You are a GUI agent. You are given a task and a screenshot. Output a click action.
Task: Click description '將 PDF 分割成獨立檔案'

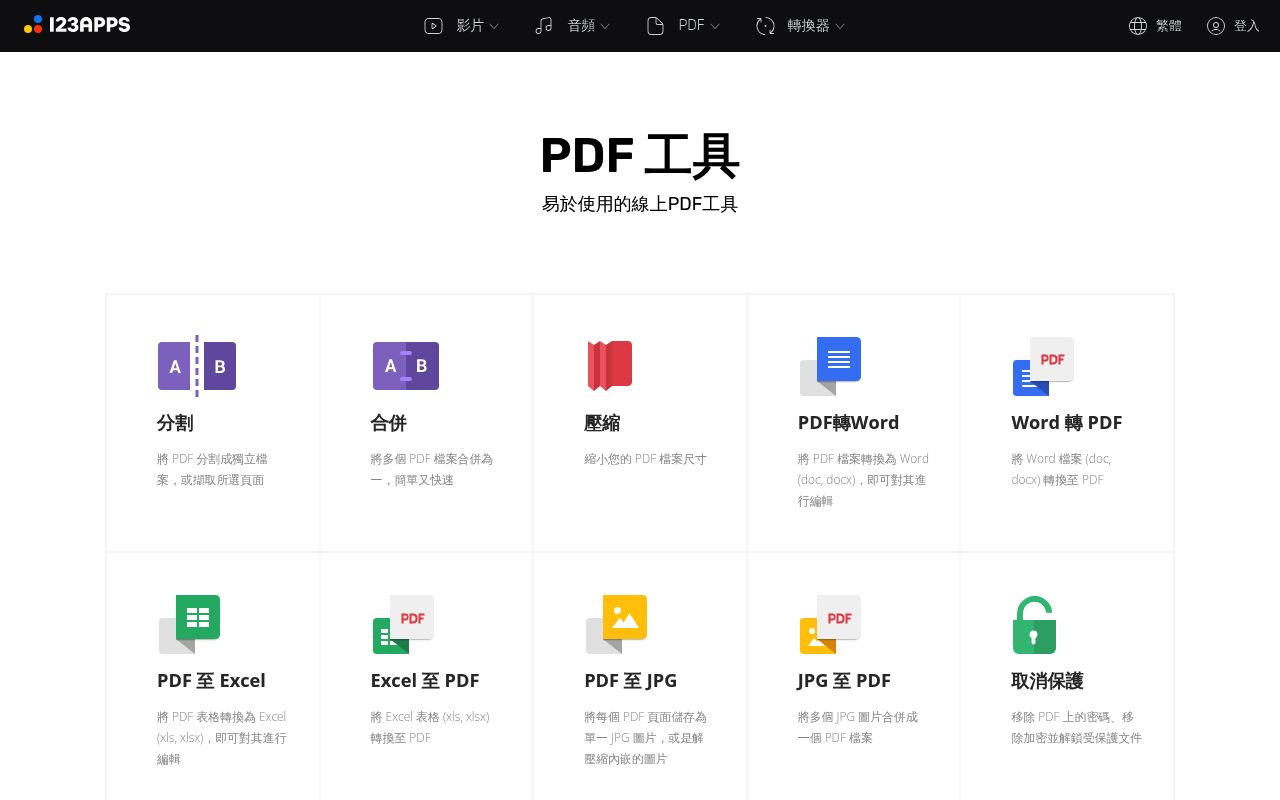click(x=212, y=469)
